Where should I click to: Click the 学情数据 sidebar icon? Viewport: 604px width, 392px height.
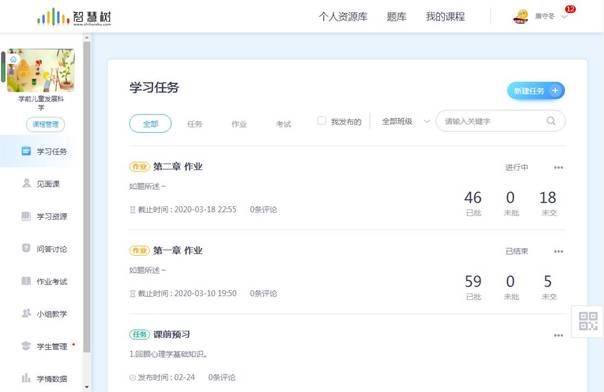26,378
